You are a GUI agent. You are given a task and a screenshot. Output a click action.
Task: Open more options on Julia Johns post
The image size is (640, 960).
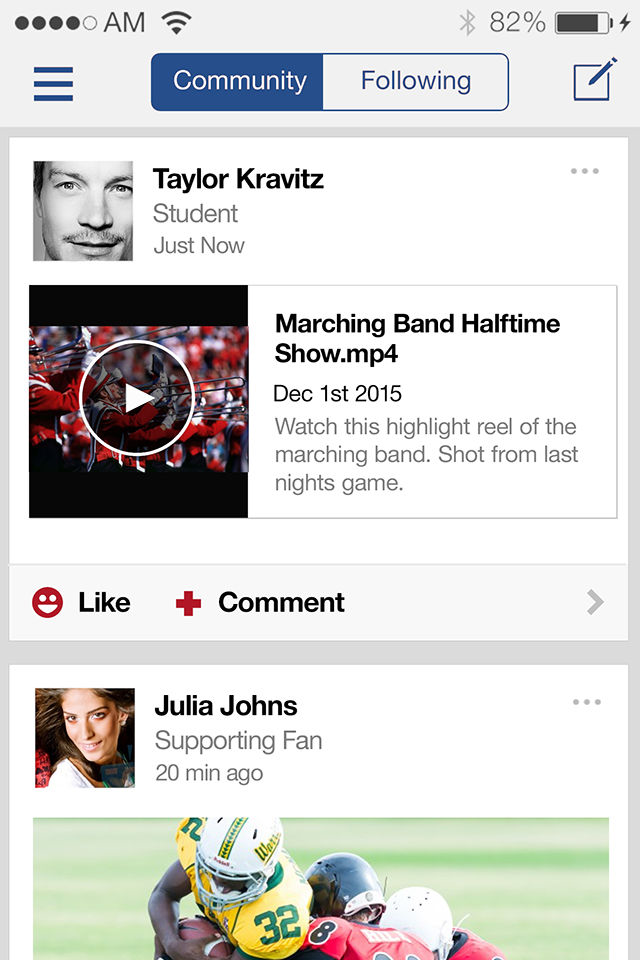click(x=586, y=702)
